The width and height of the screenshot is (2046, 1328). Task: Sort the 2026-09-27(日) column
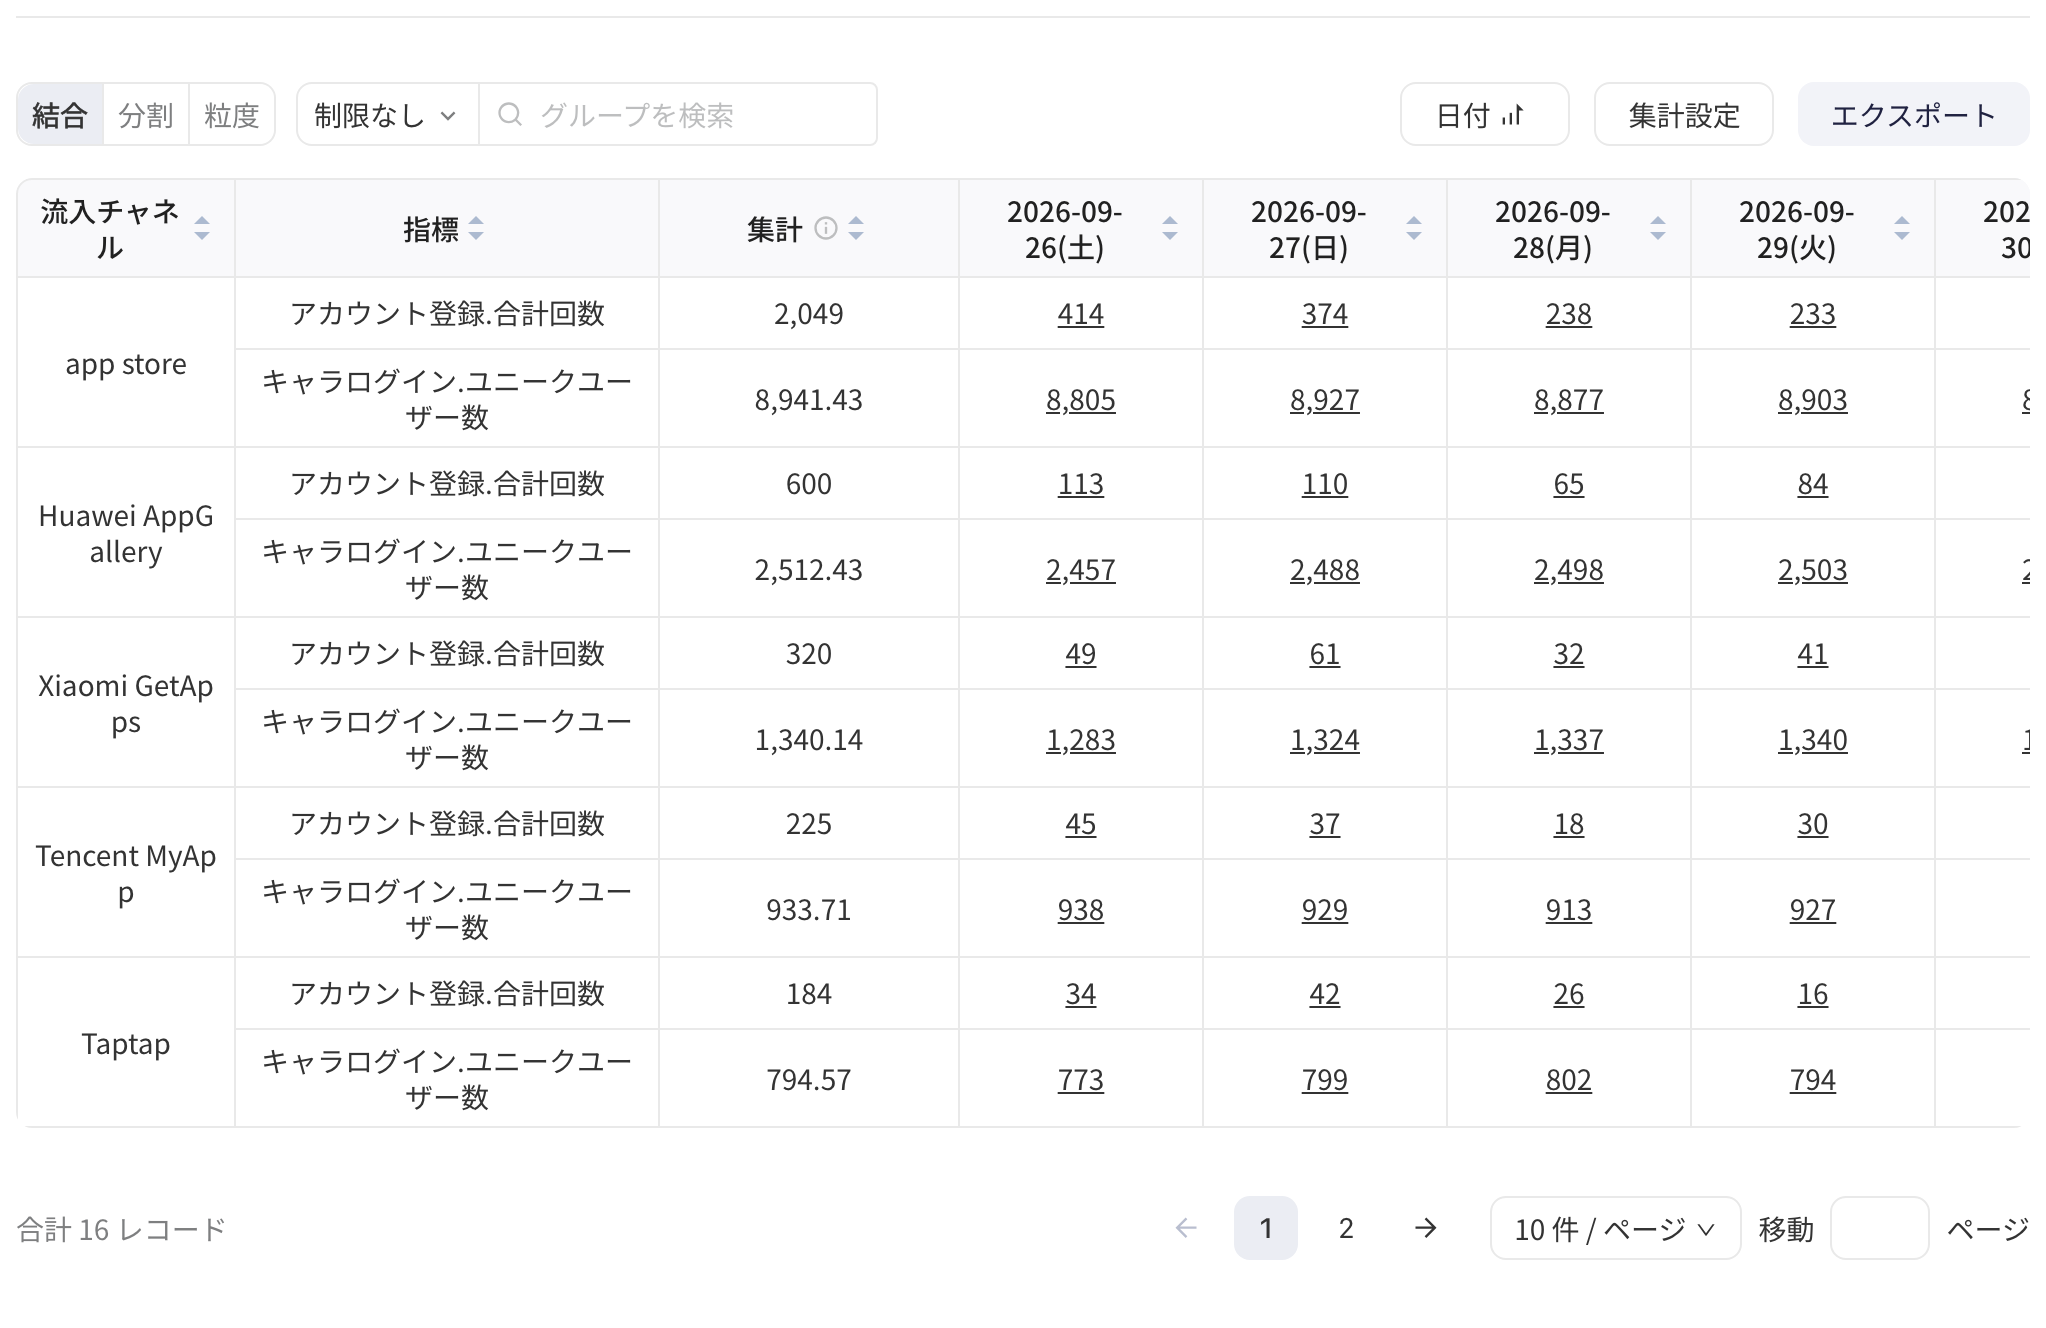[x=1414, y=229]
